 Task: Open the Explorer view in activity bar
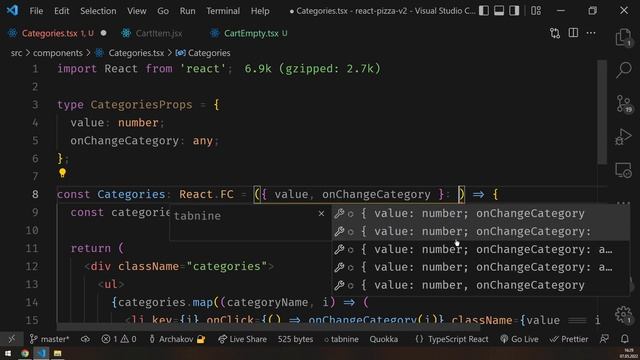(x=623, y=38)
